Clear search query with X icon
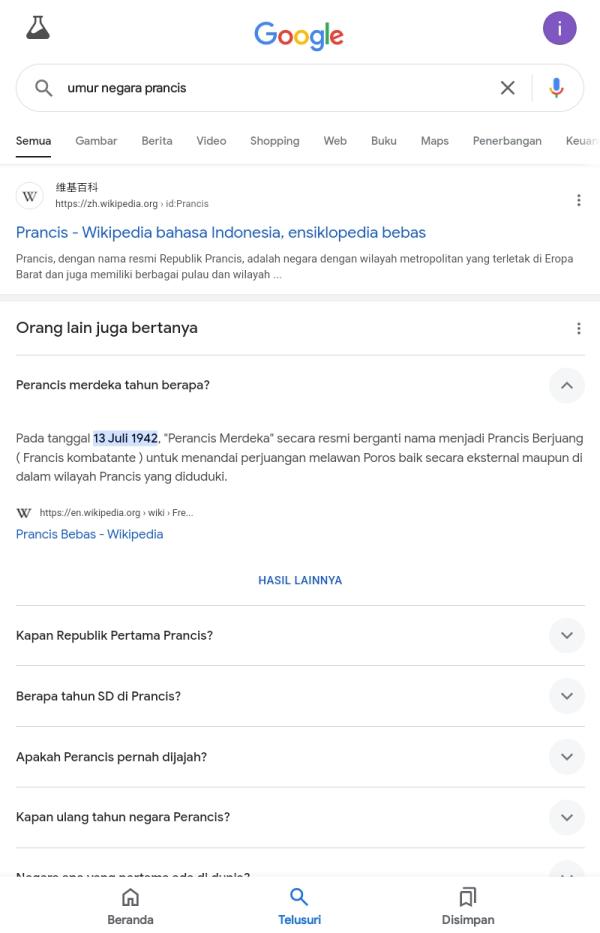600x933 pixels. click(x=507, y=88)
